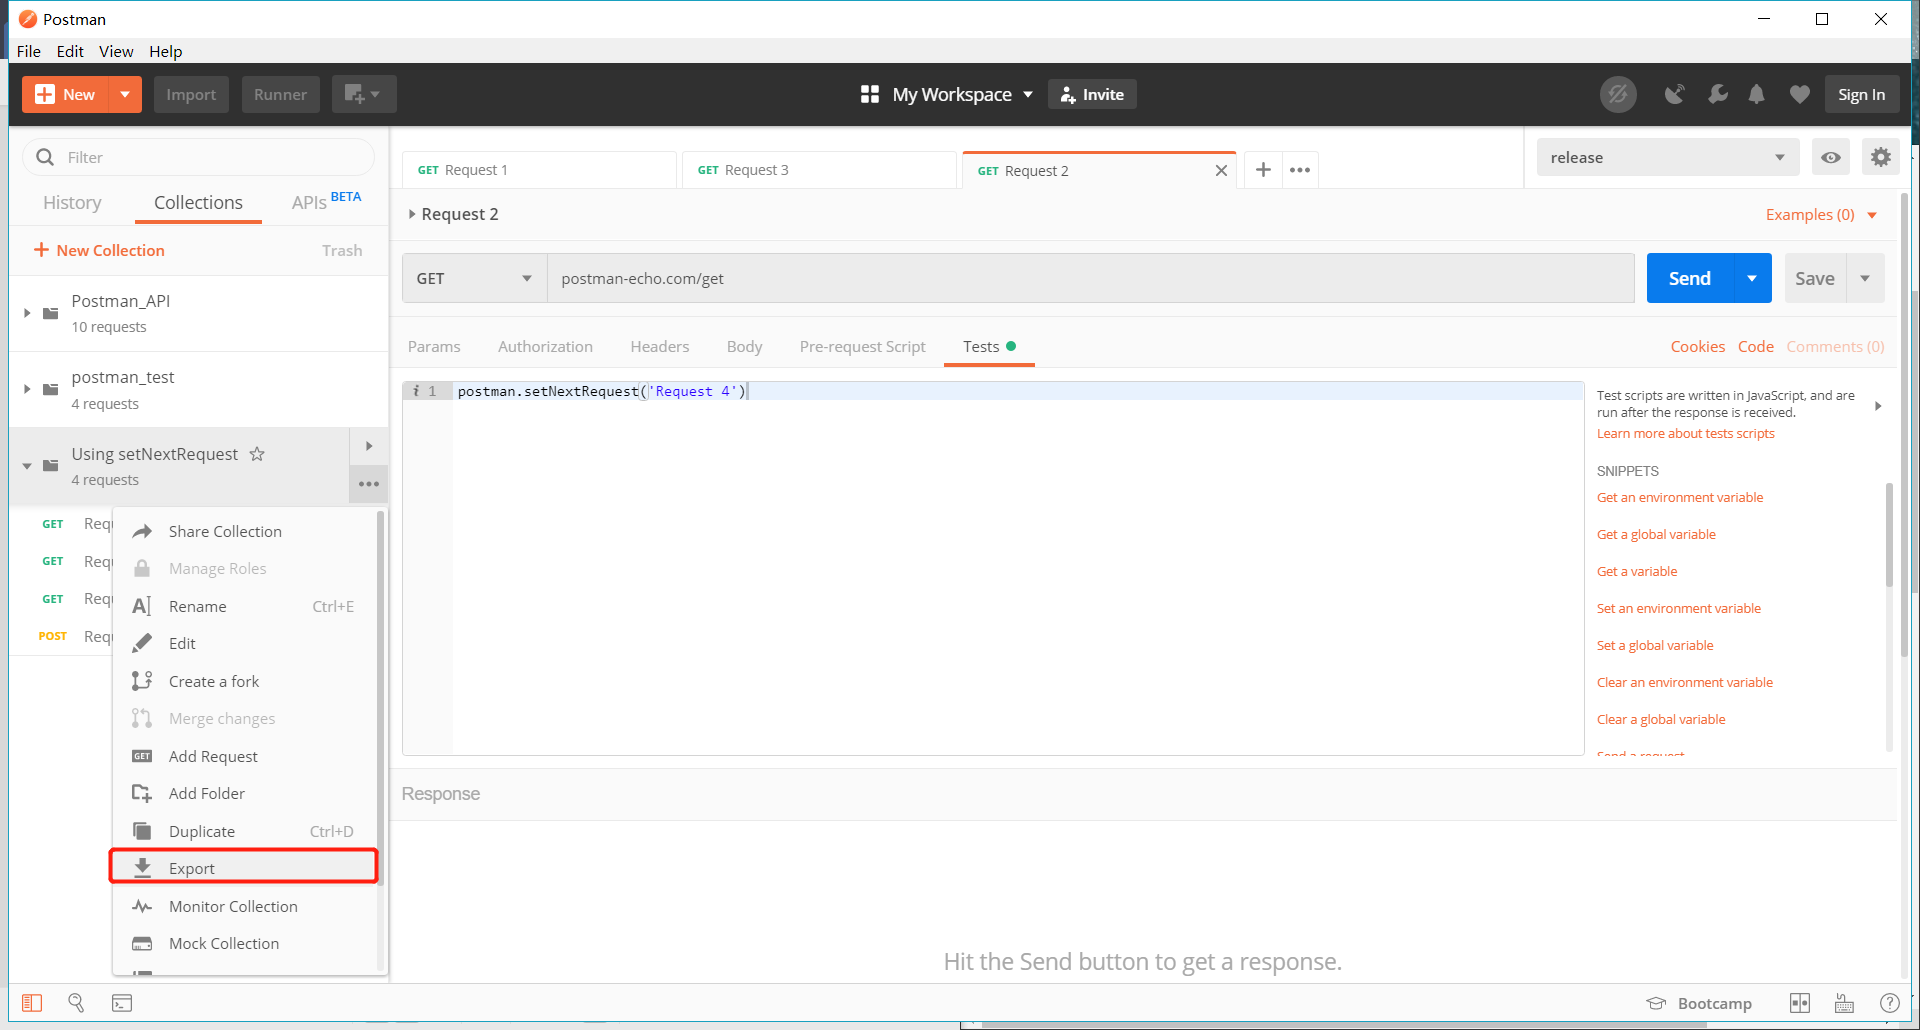
Task: Click the sync offline status icon
Action: click(1618, 94)
